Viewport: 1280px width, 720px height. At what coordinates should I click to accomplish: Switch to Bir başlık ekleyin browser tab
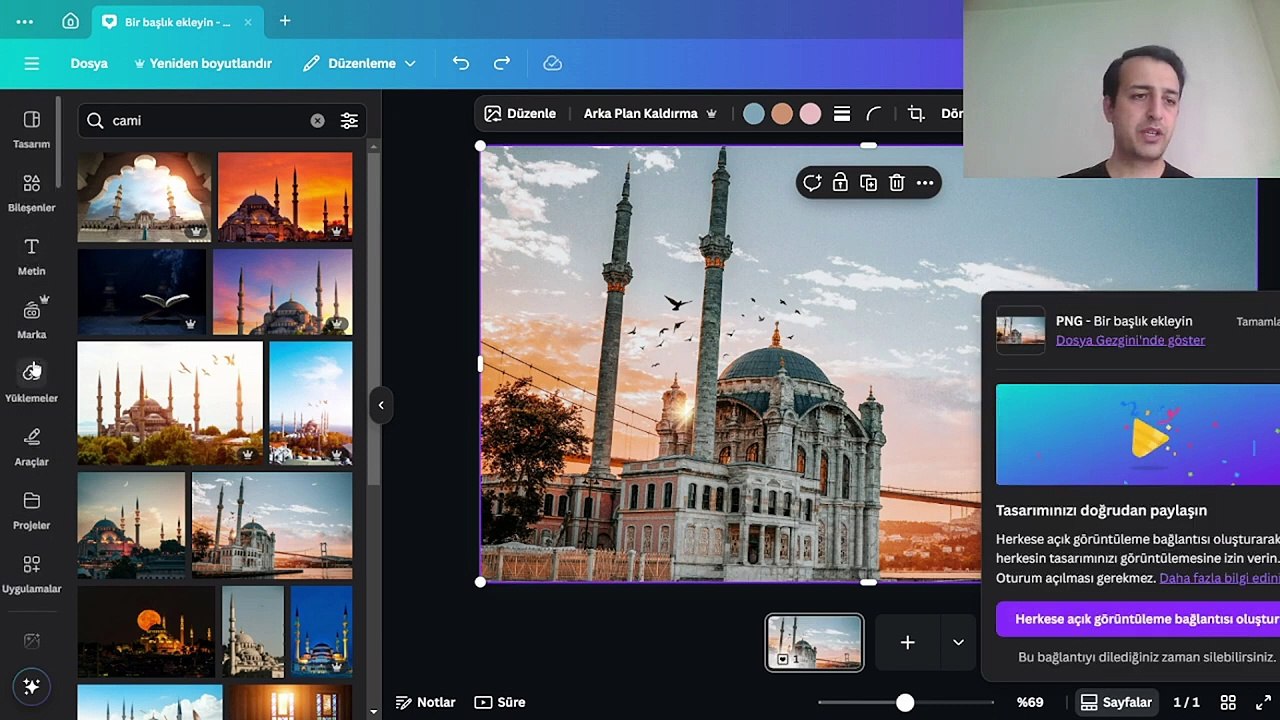pos(177,21)
